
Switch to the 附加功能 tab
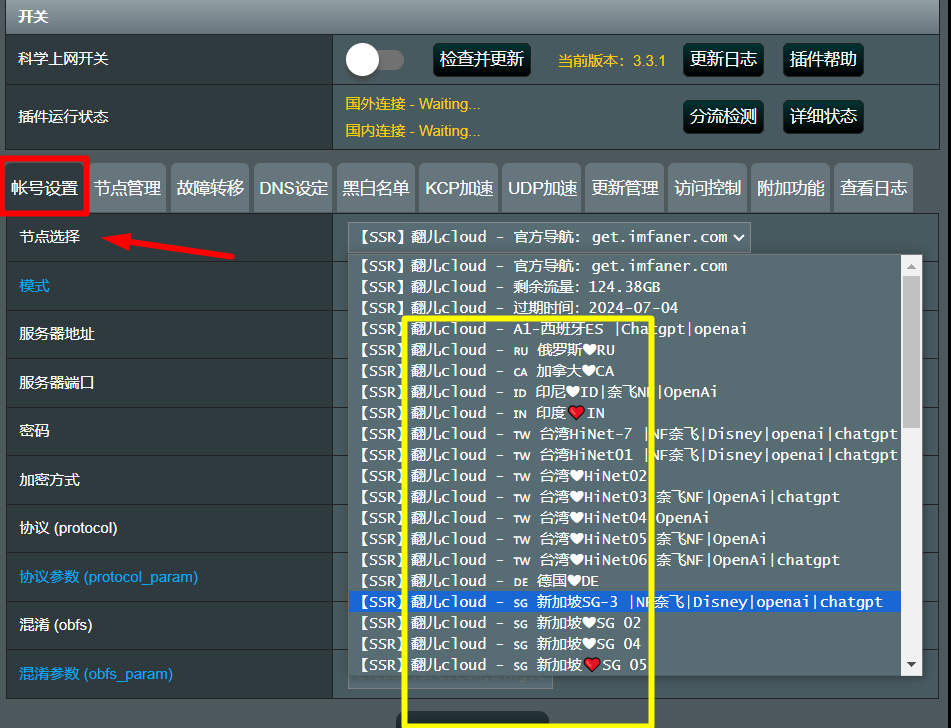point(790,187)
